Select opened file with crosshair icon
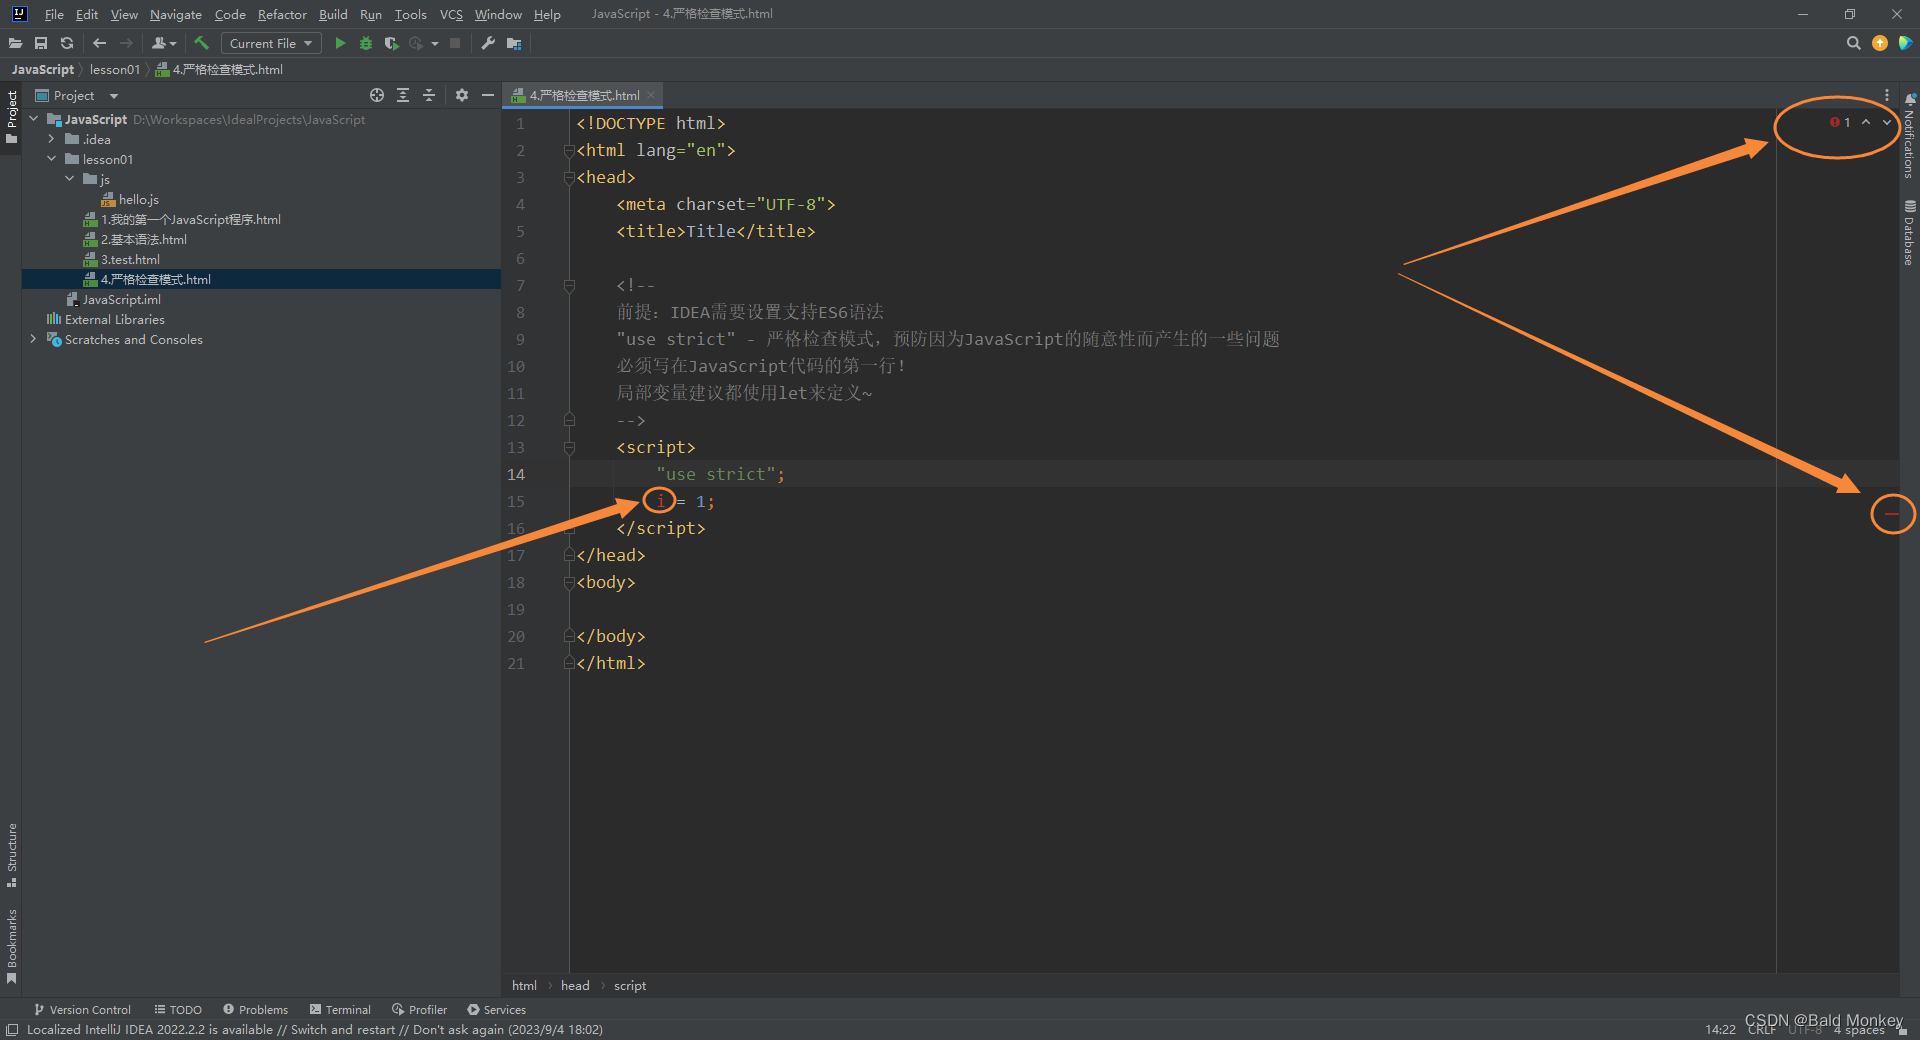Screen dimensions: 1920x1040 (x=377, y=95)
